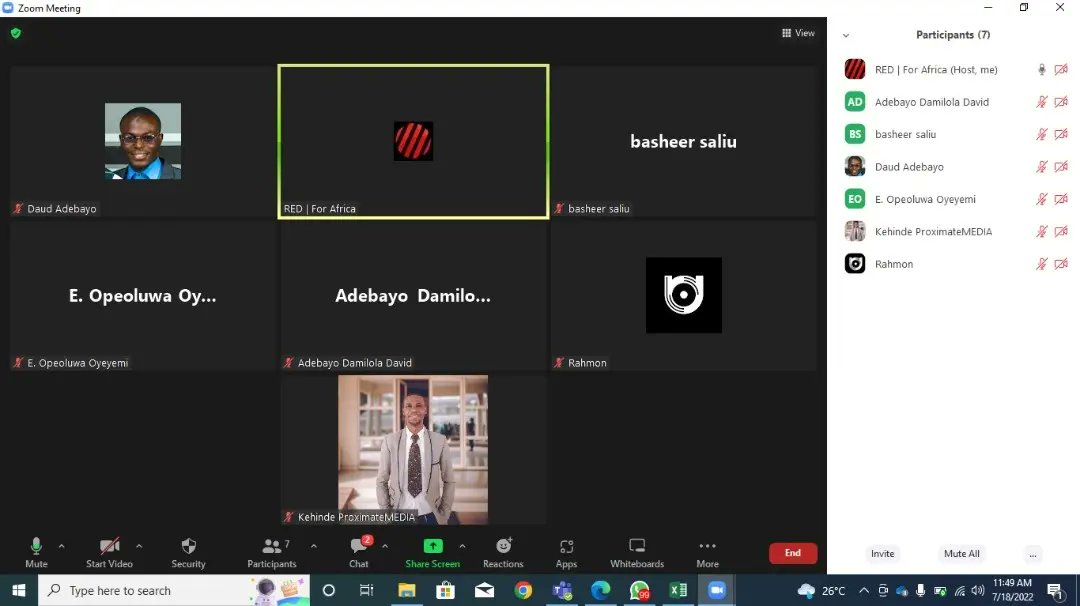Open Excel from the taskbar
The image size is (1080, 606).
678,590
